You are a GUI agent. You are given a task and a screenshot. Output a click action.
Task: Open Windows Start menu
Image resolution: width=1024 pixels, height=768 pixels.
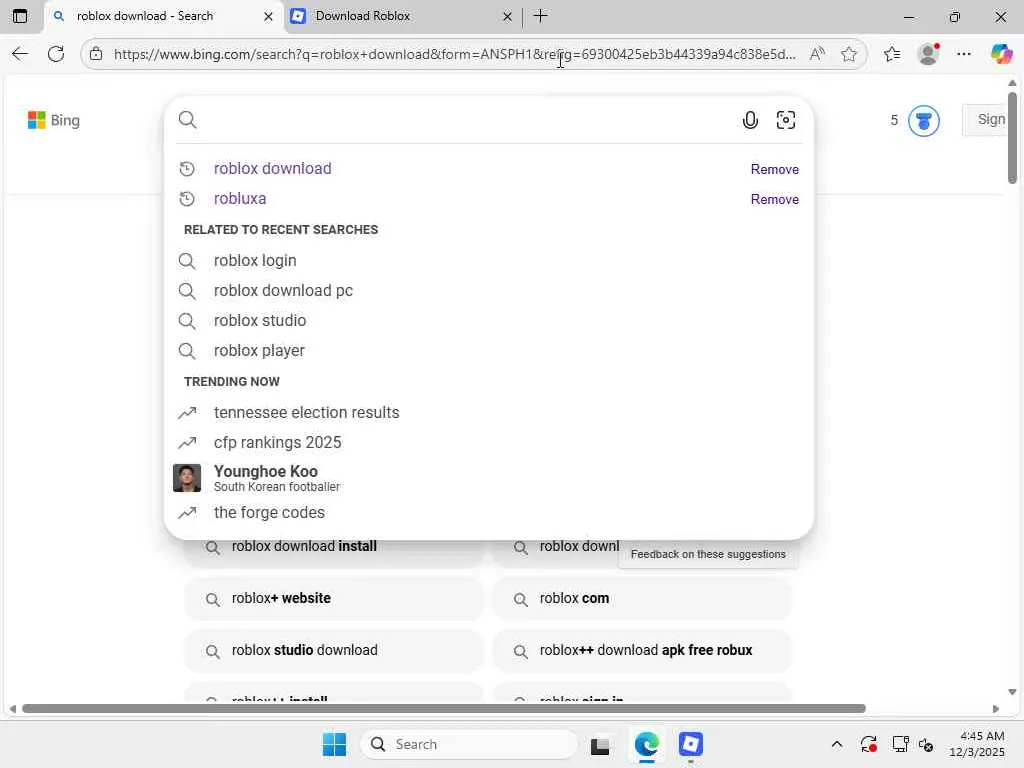334,744
